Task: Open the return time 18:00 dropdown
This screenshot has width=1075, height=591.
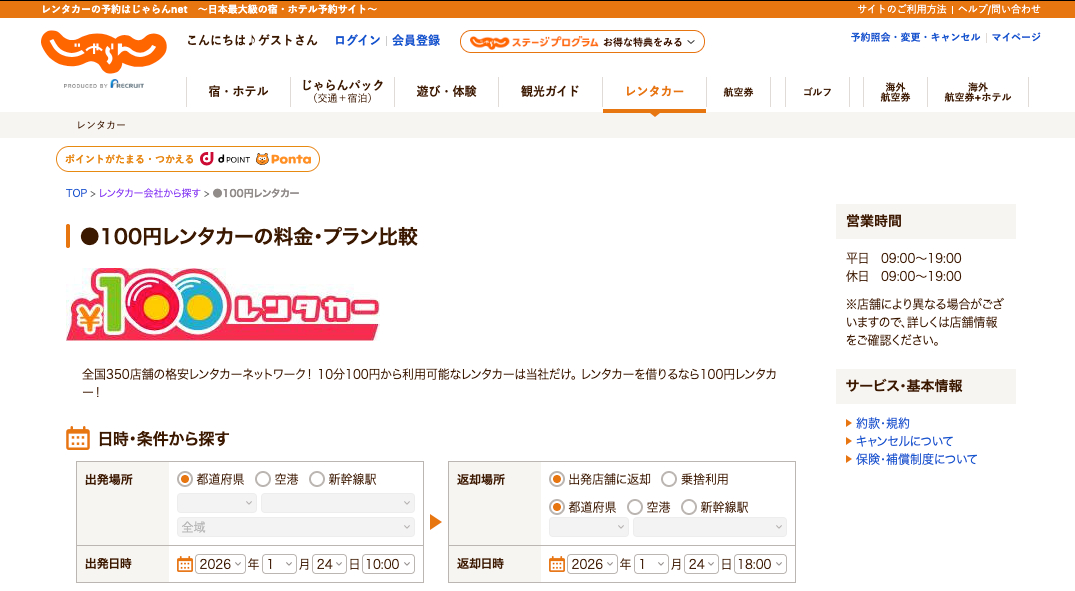Action: tap(760, 564)
